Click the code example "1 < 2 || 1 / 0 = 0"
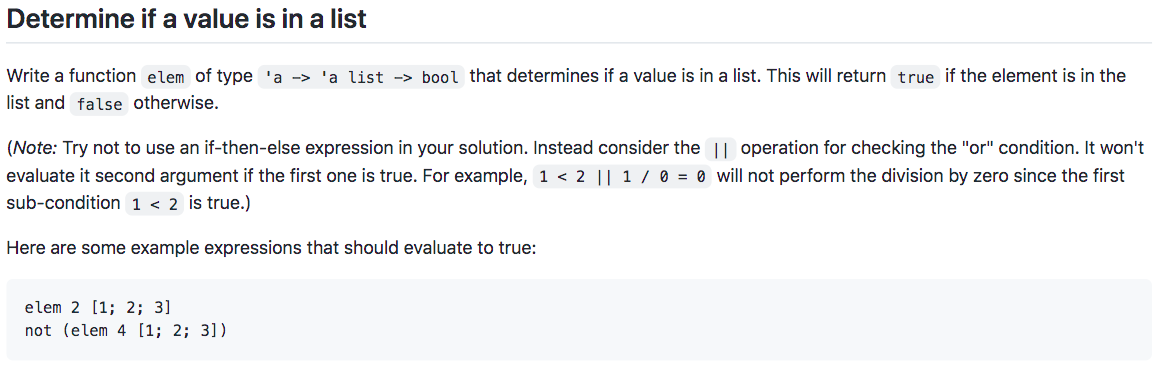 622,177
